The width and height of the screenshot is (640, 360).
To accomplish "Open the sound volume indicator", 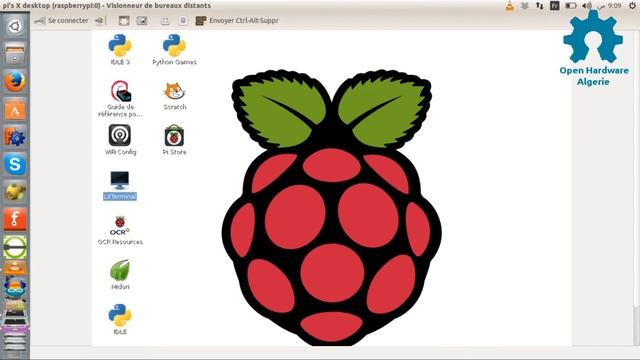I will pos(587,6).
